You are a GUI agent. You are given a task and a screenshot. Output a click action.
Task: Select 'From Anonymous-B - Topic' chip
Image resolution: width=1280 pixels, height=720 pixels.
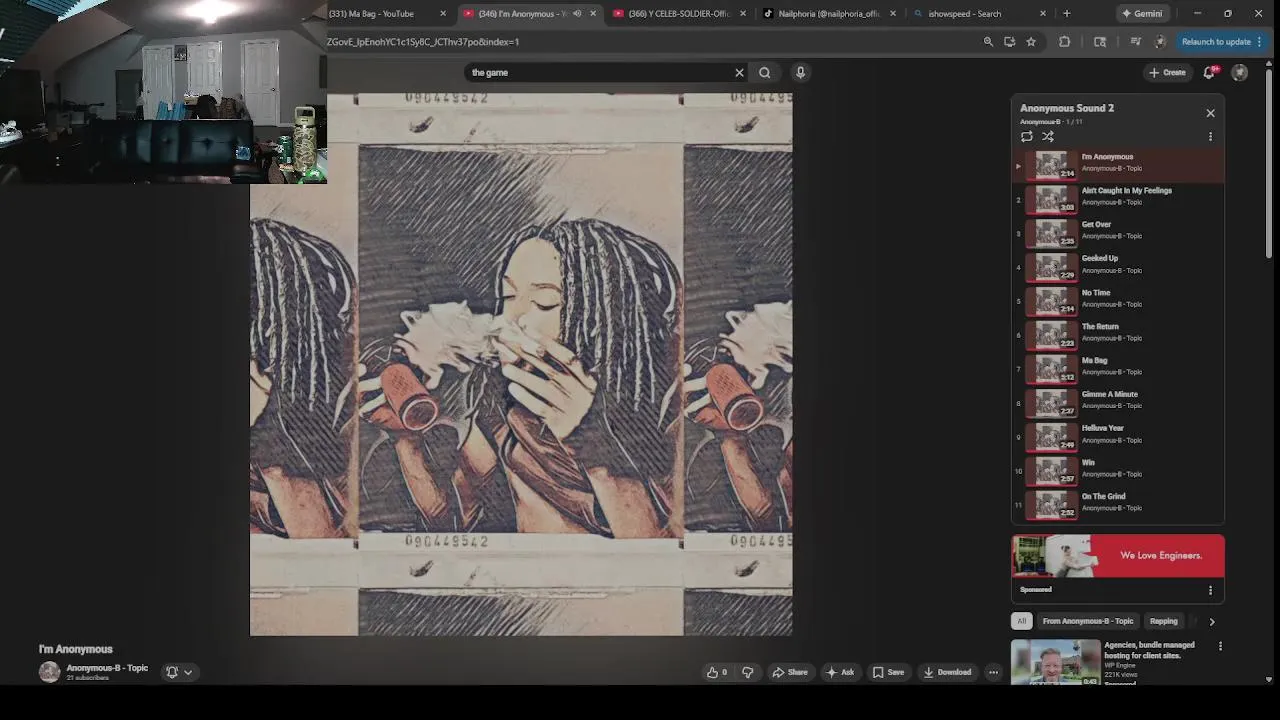pyautogui.click(x=1088, y=621)
